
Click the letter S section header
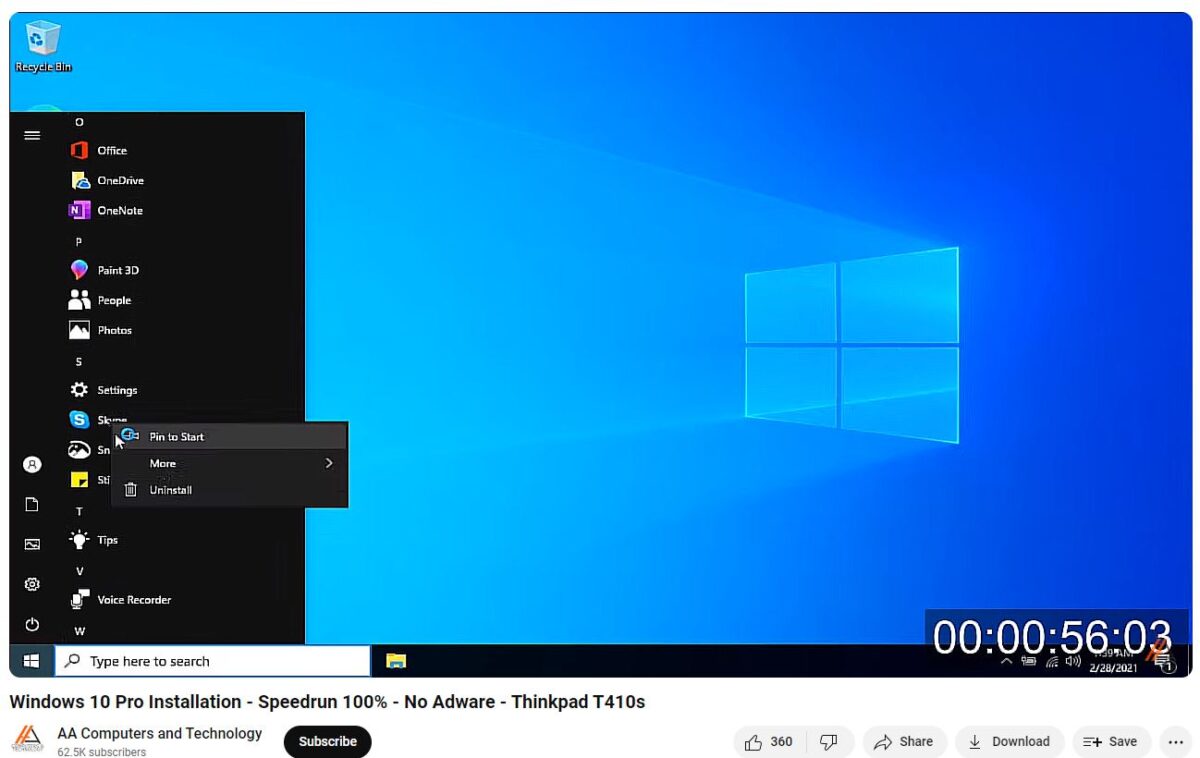(79, 362)
